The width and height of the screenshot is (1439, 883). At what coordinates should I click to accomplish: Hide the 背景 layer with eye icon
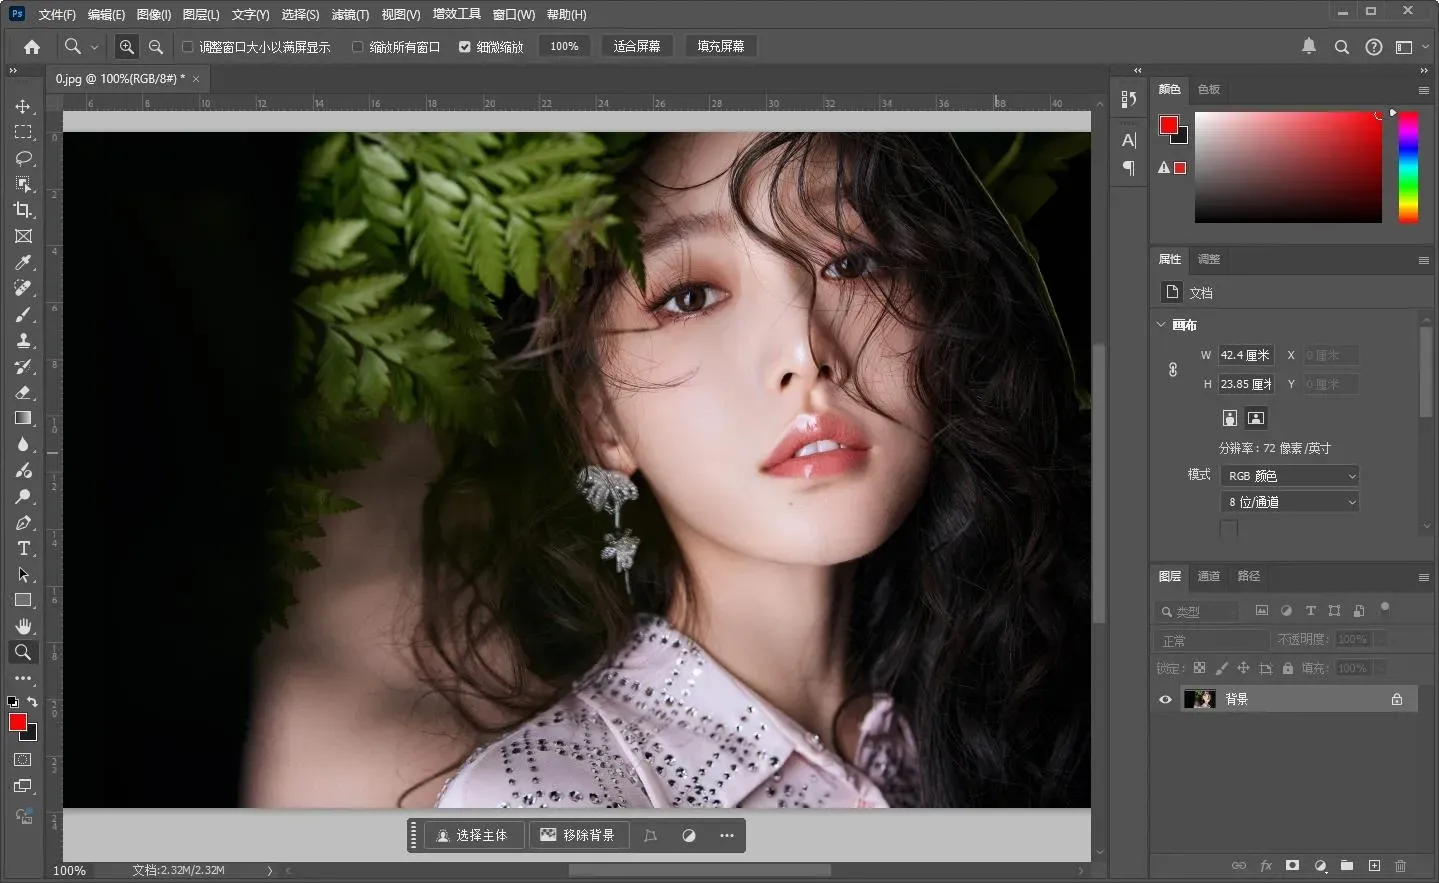1165,699
